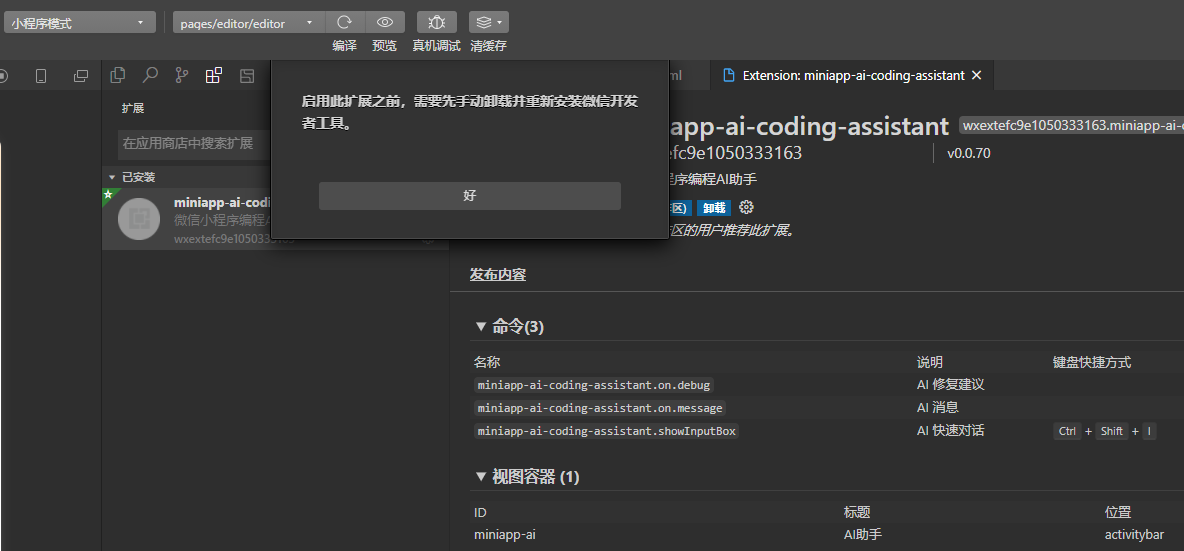
Task: Open the 清缓存 layers dropdown button
Action: tap(489, 23)
